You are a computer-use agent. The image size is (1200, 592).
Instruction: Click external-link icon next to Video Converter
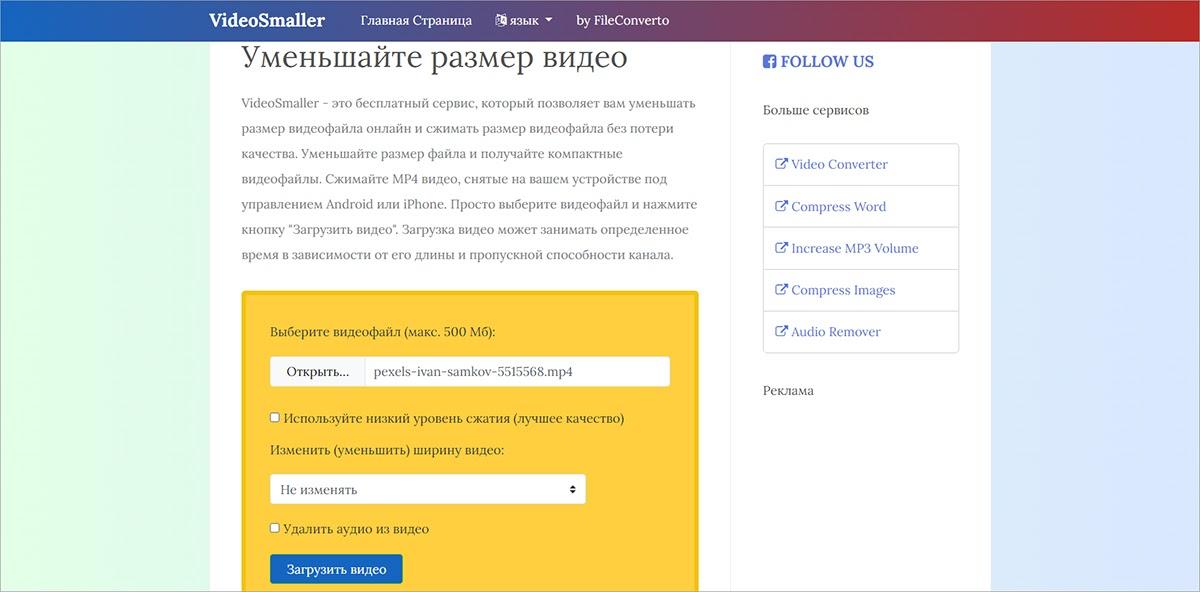(x=782, y=164)
